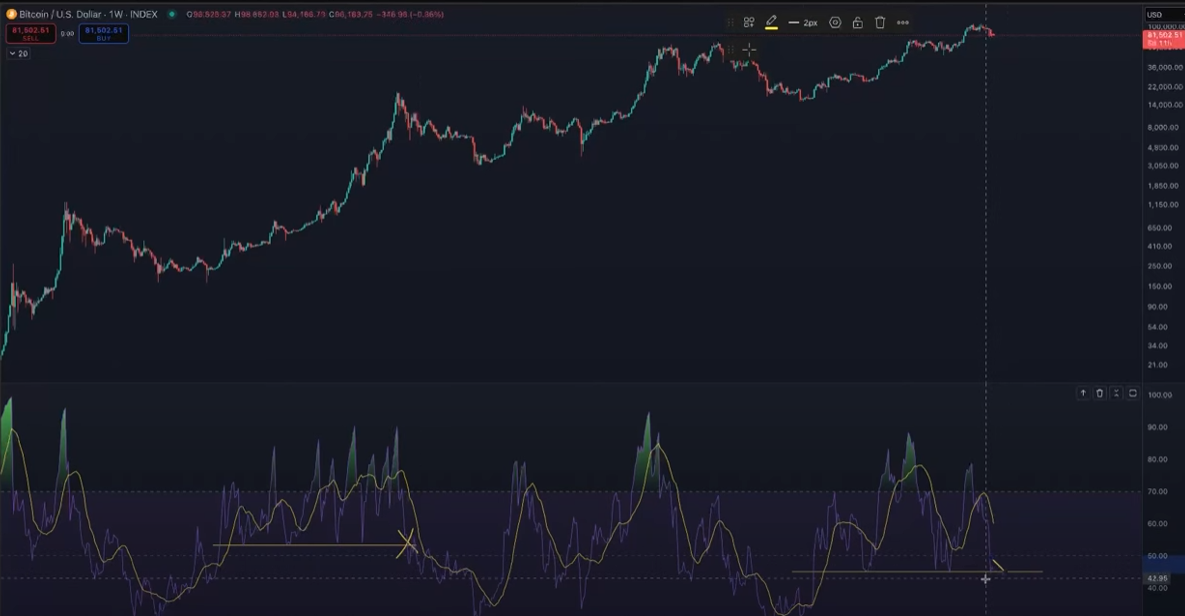Open drawing settings hexagon icon

(x=835, y=23)
